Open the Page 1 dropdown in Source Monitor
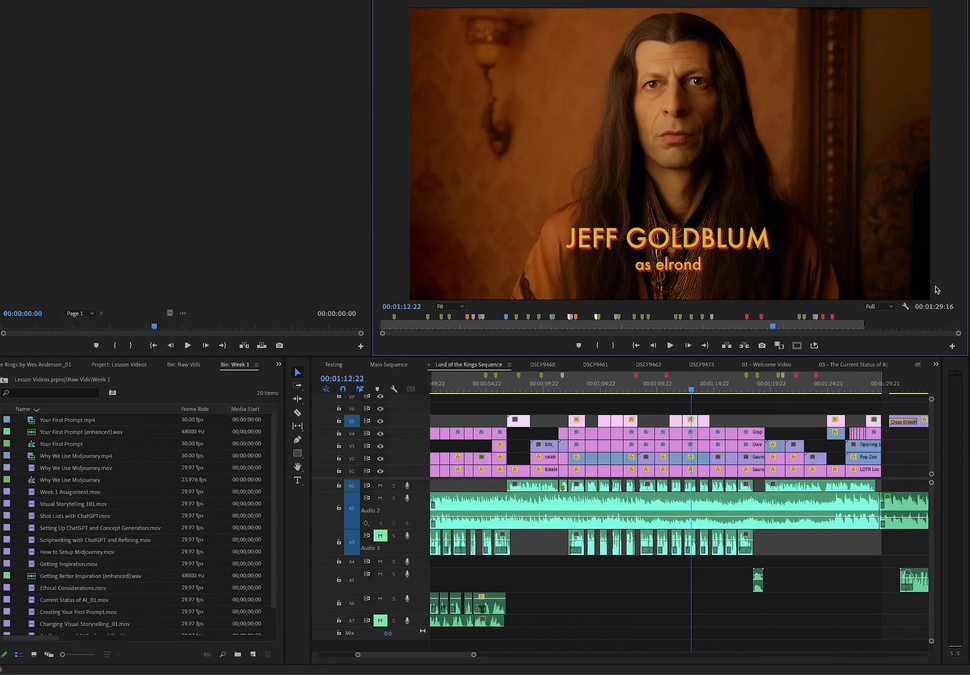 [x=80, y=314]
